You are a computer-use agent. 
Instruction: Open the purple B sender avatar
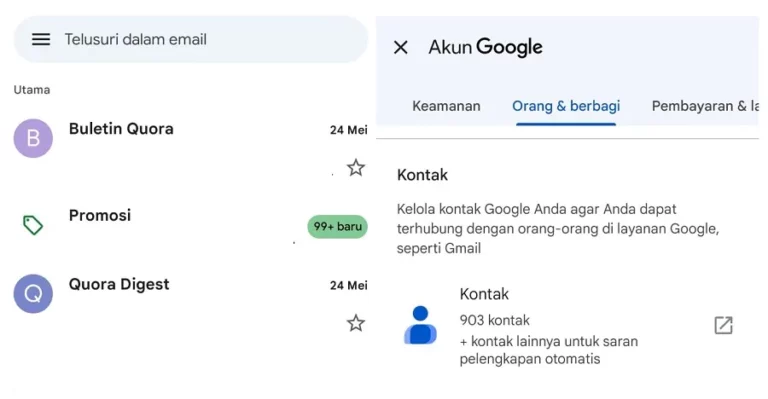click(33, 138)
